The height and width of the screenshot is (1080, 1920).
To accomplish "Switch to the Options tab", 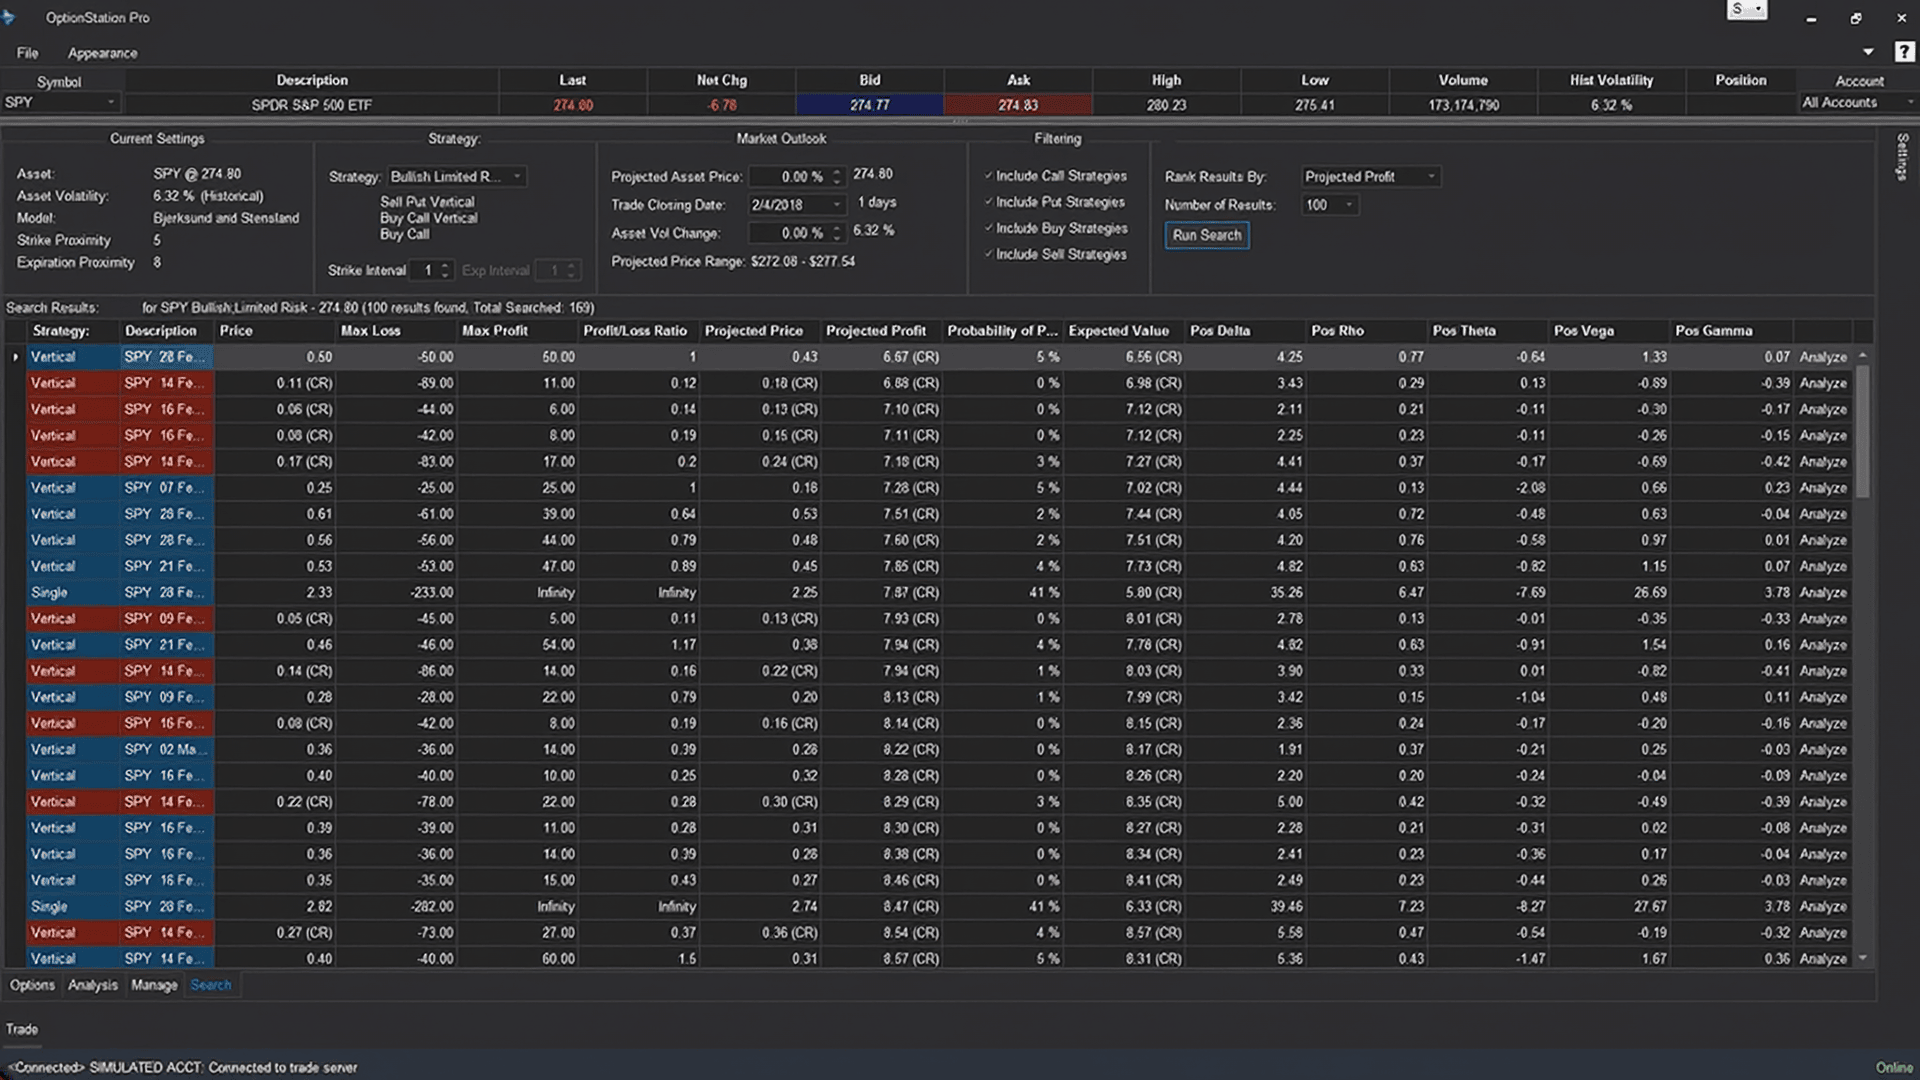I will point(32,985).
